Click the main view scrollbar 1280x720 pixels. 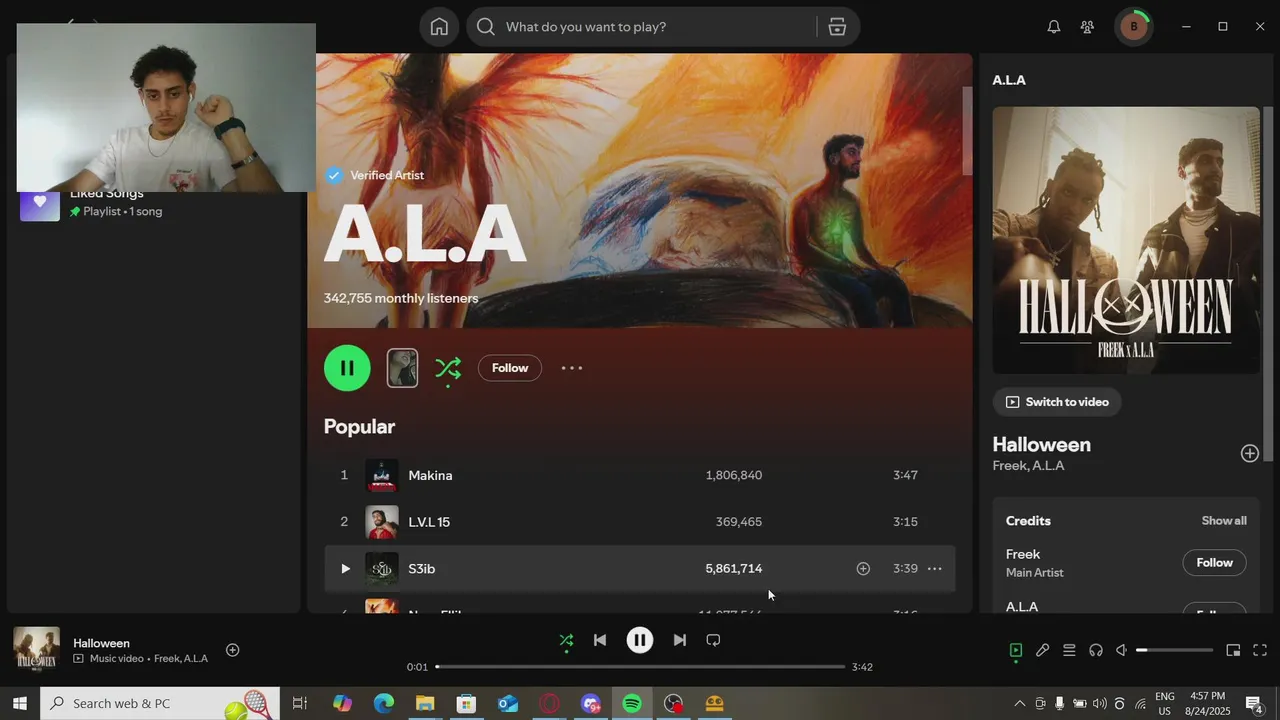tap(967, 131)
